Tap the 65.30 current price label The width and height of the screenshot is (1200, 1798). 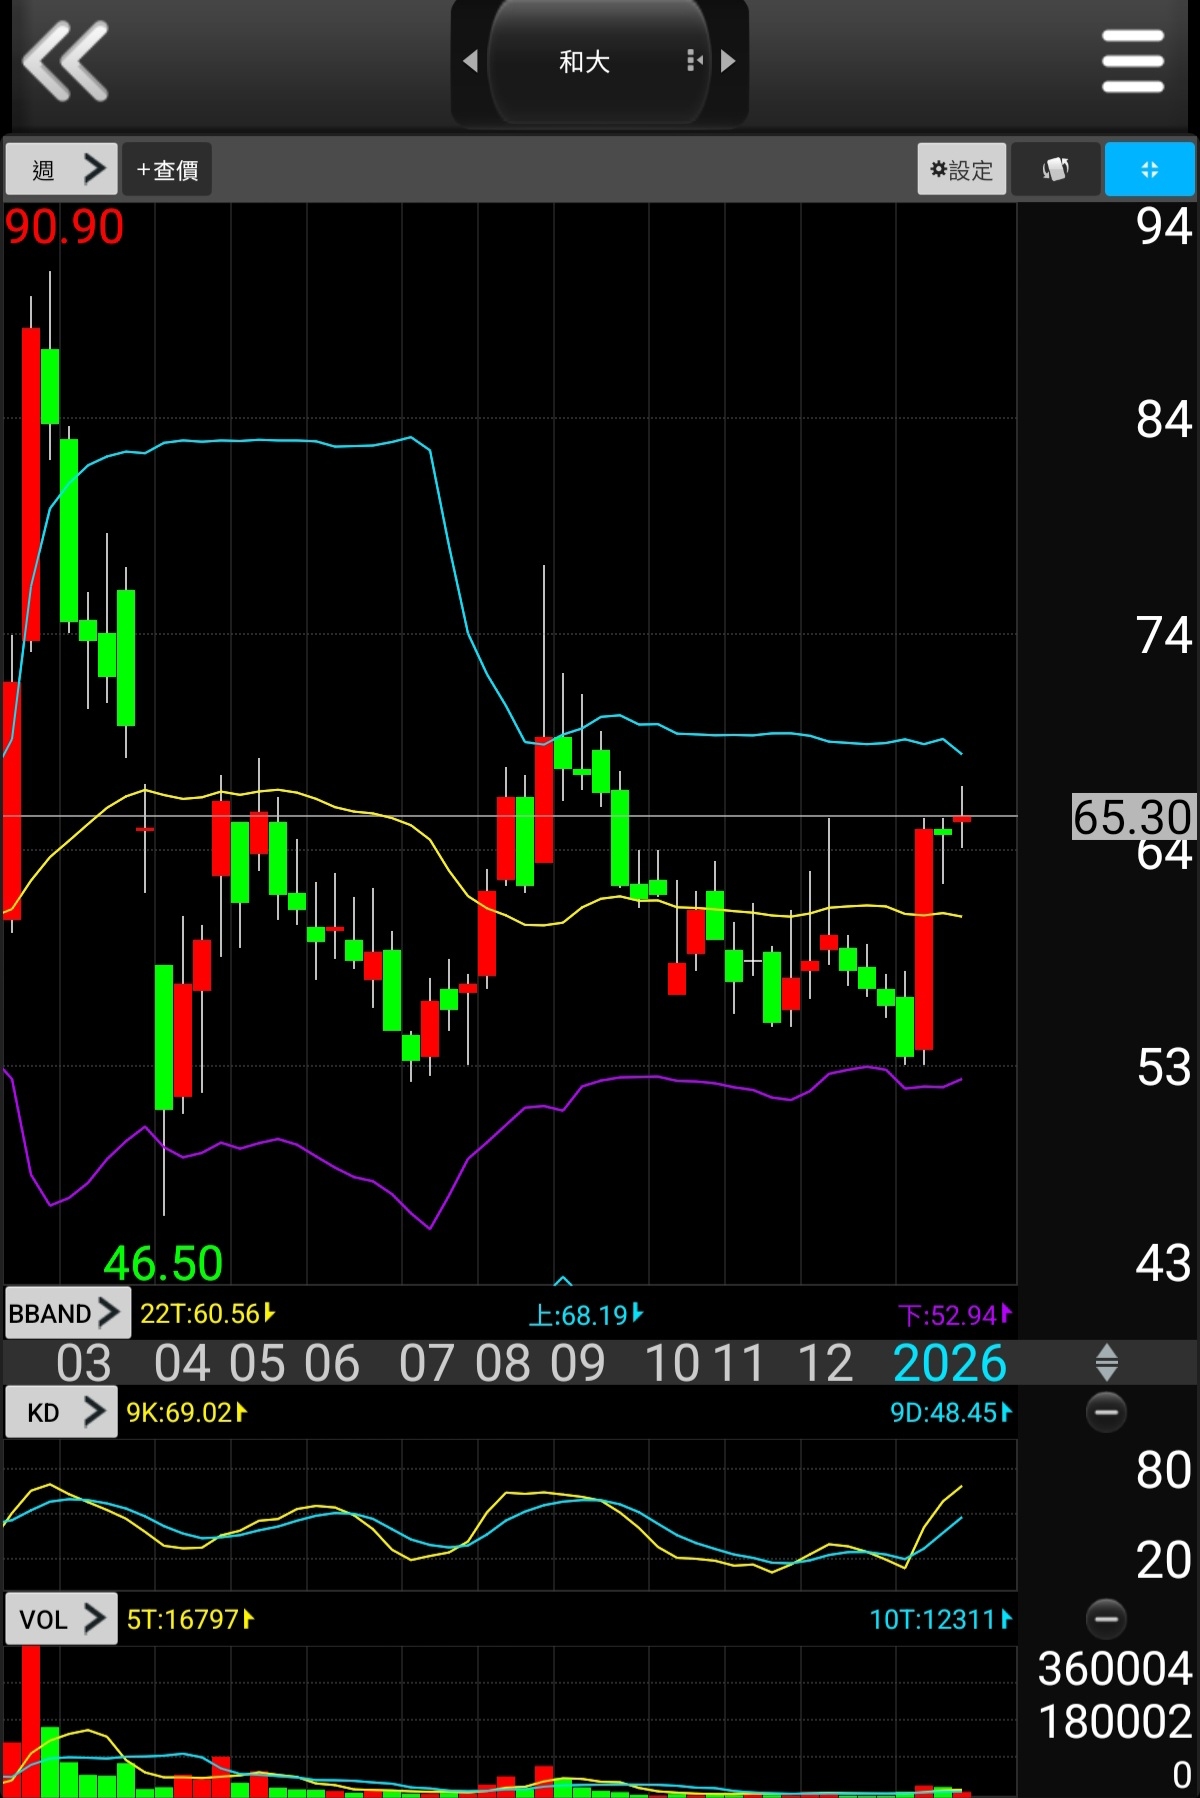(x=1133, y=817)
